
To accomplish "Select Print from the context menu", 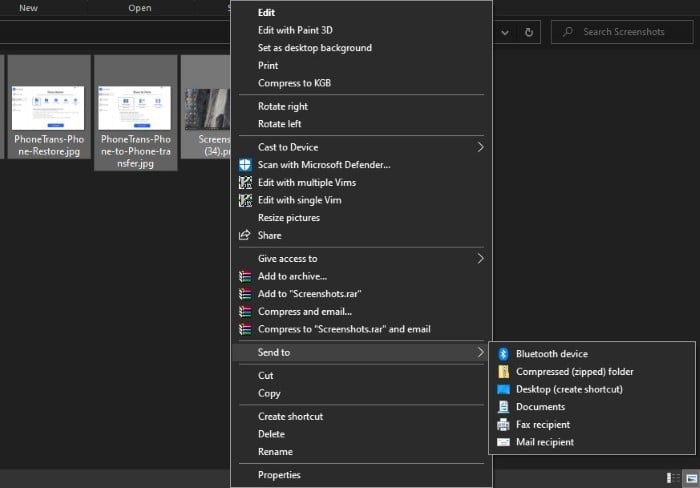I will [361, 66].
